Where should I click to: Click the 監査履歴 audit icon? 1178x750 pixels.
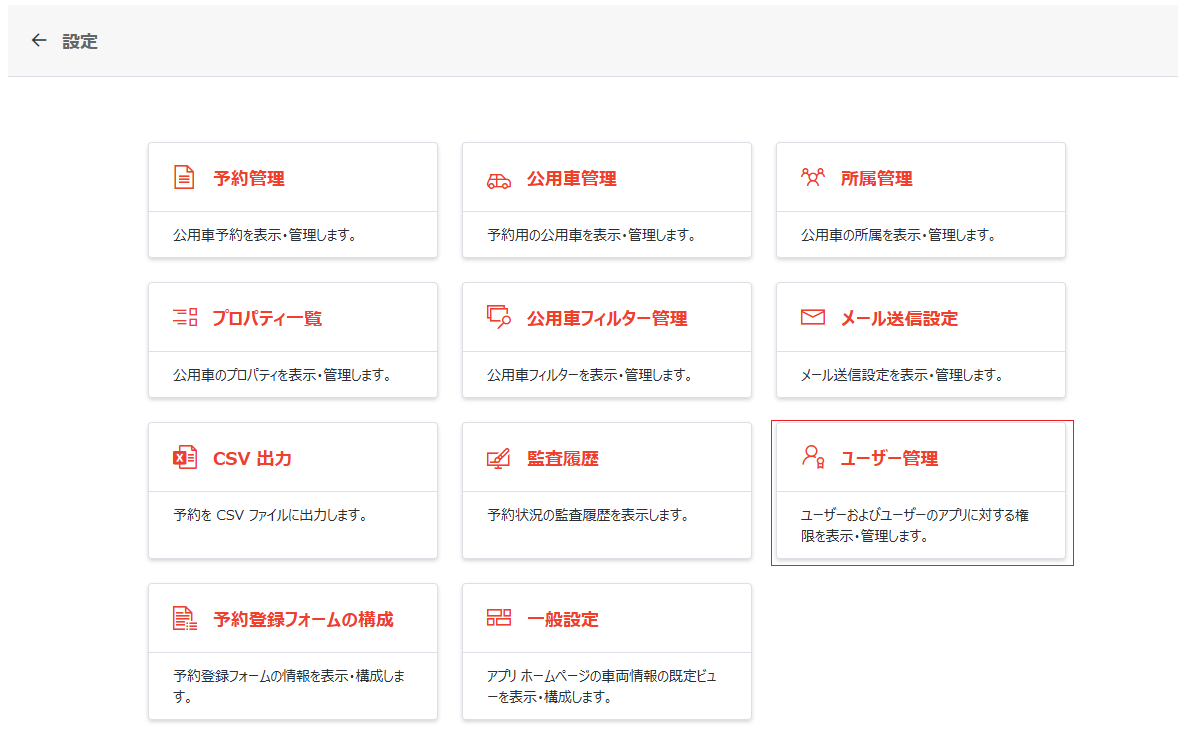click(x=498, y=458)
